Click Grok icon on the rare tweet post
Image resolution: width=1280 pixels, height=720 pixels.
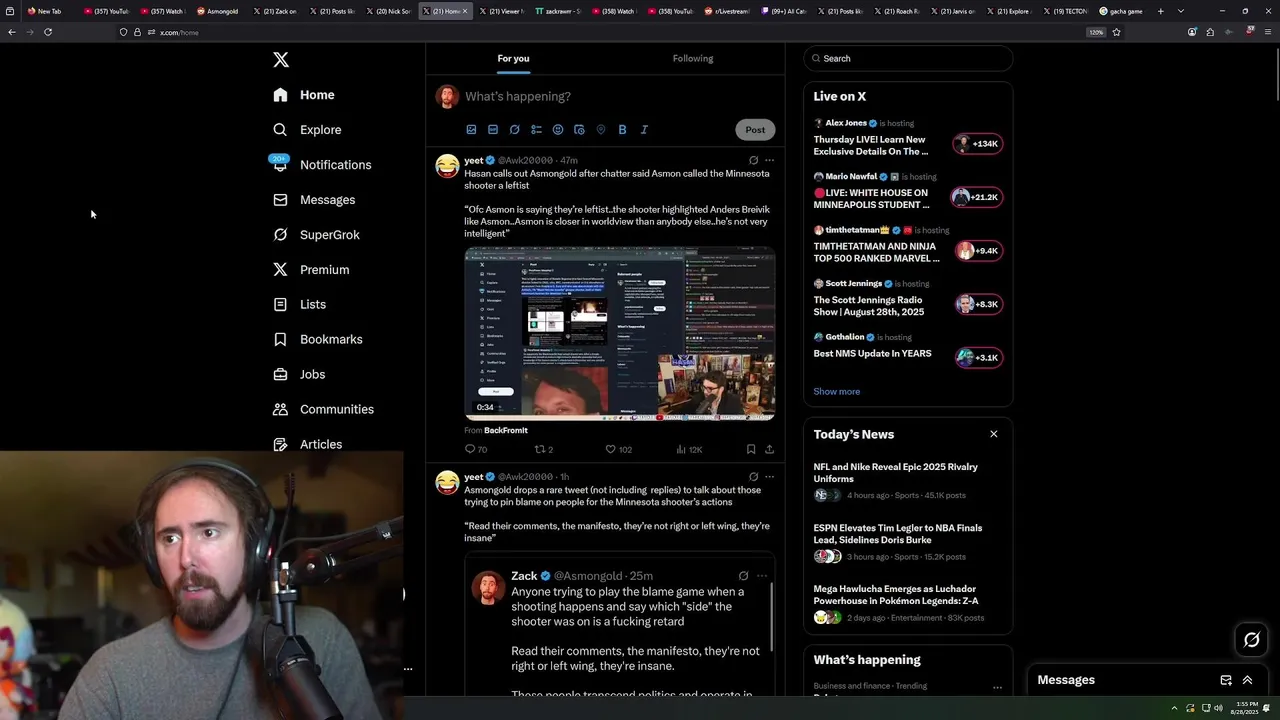click(753, 477)
